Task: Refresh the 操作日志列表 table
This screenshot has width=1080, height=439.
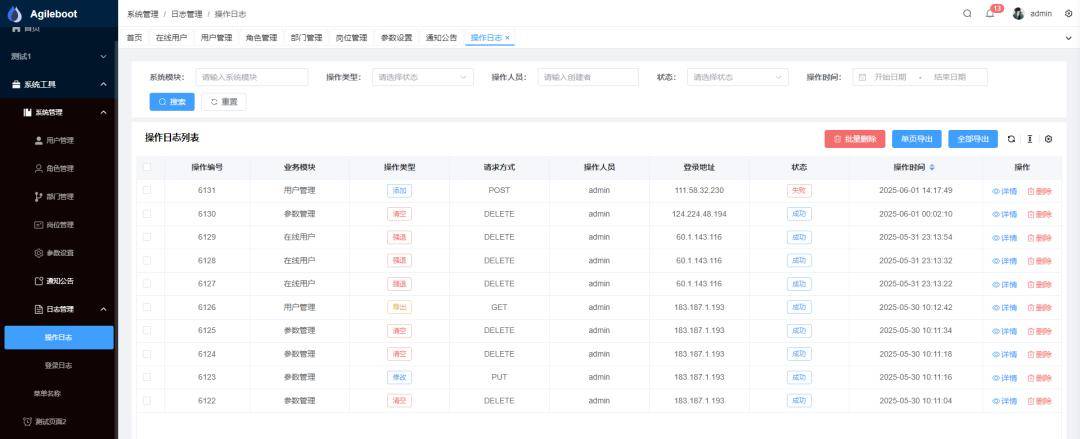Action: [1011, 139]
